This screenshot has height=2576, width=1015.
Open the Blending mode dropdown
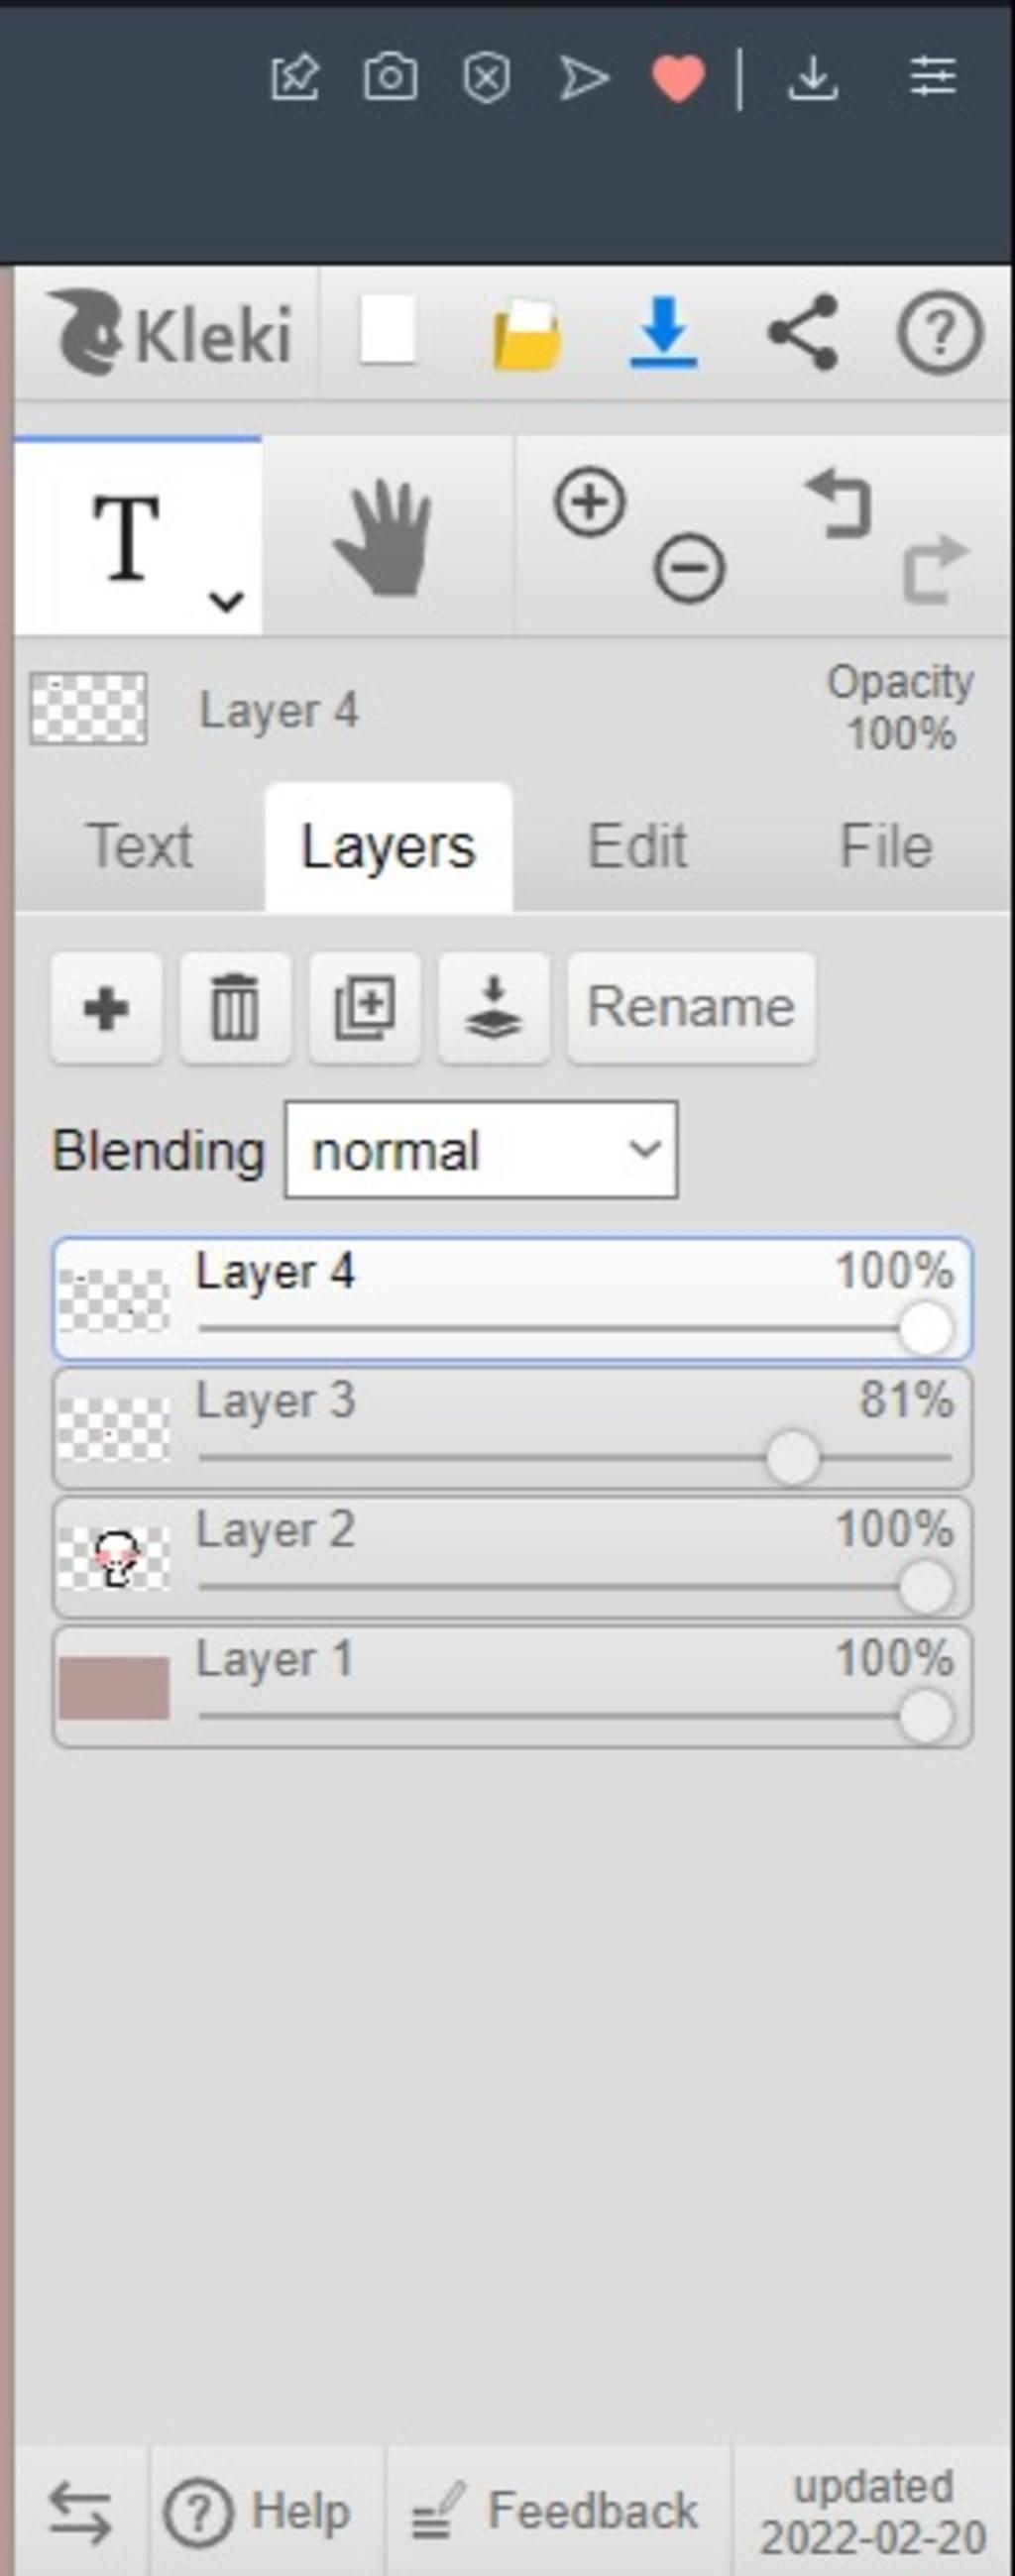click(481, 1150)
